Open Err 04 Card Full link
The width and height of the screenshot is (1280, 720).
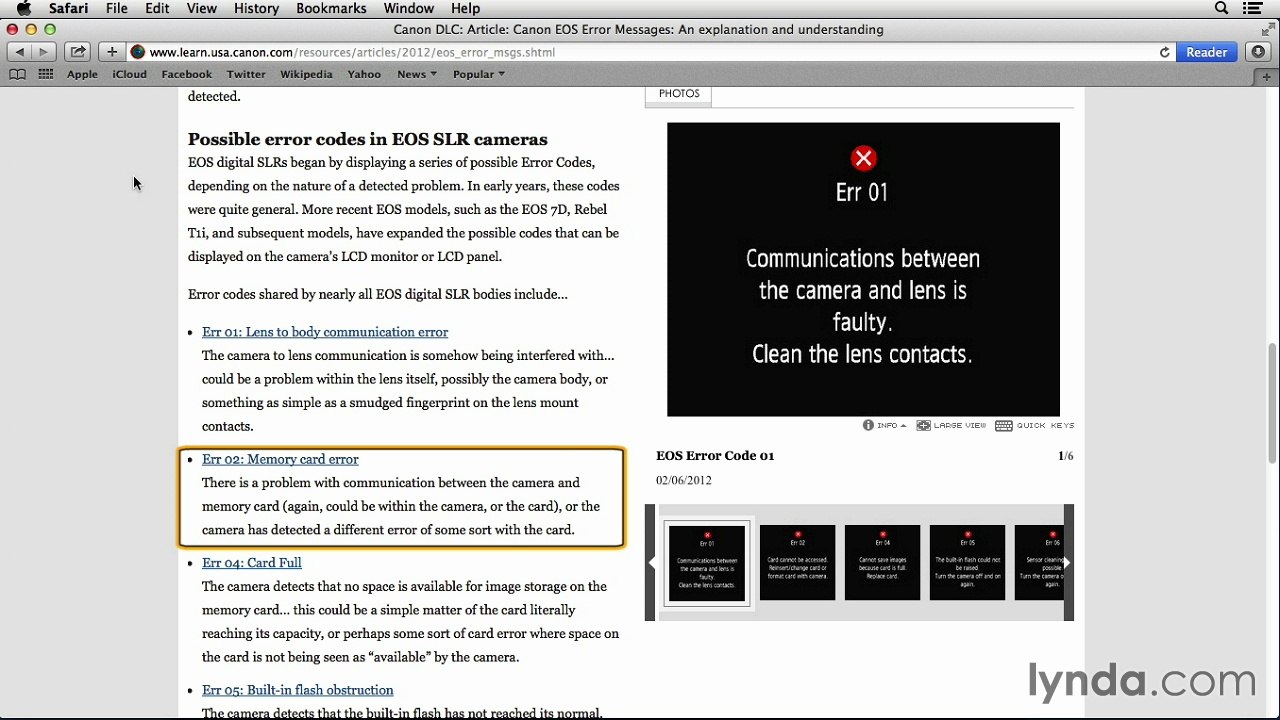252,563
